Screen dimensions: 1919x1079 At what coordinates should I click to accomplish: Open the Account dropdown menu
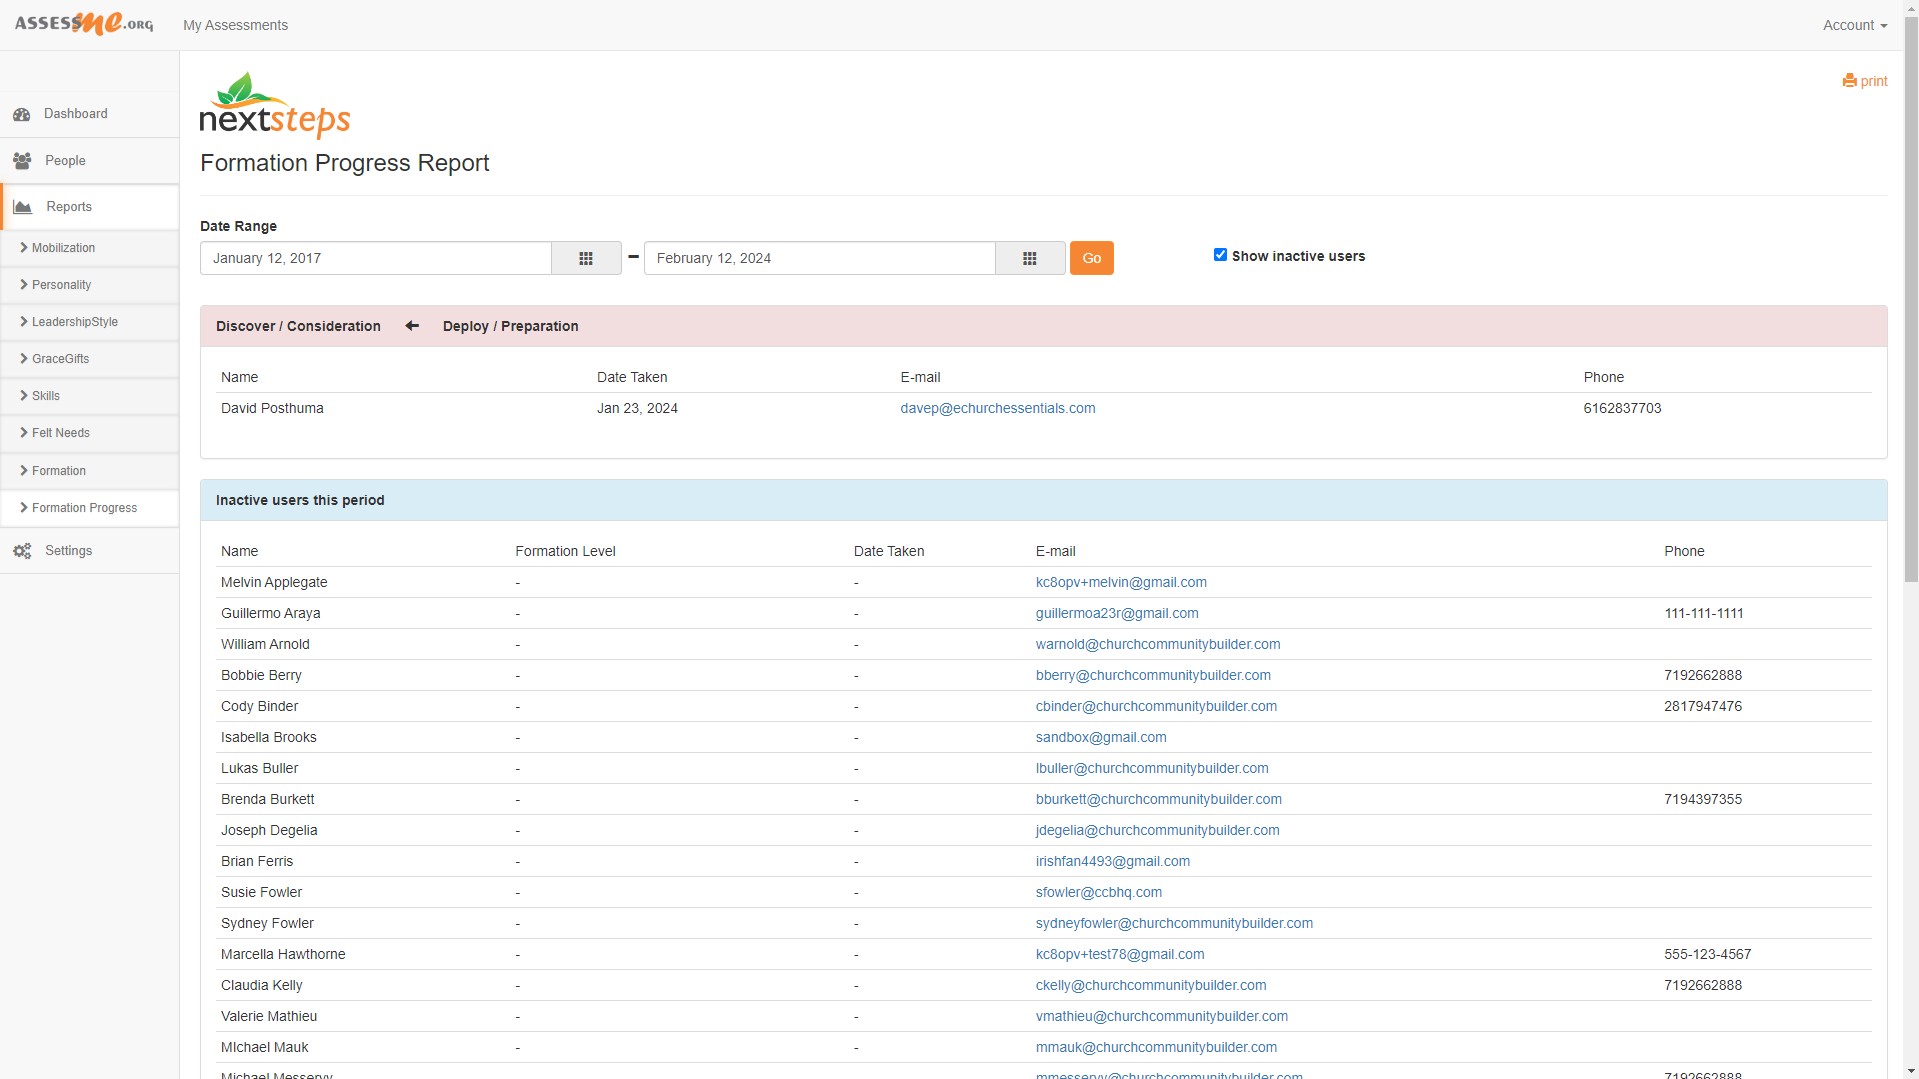point(1854,25)
